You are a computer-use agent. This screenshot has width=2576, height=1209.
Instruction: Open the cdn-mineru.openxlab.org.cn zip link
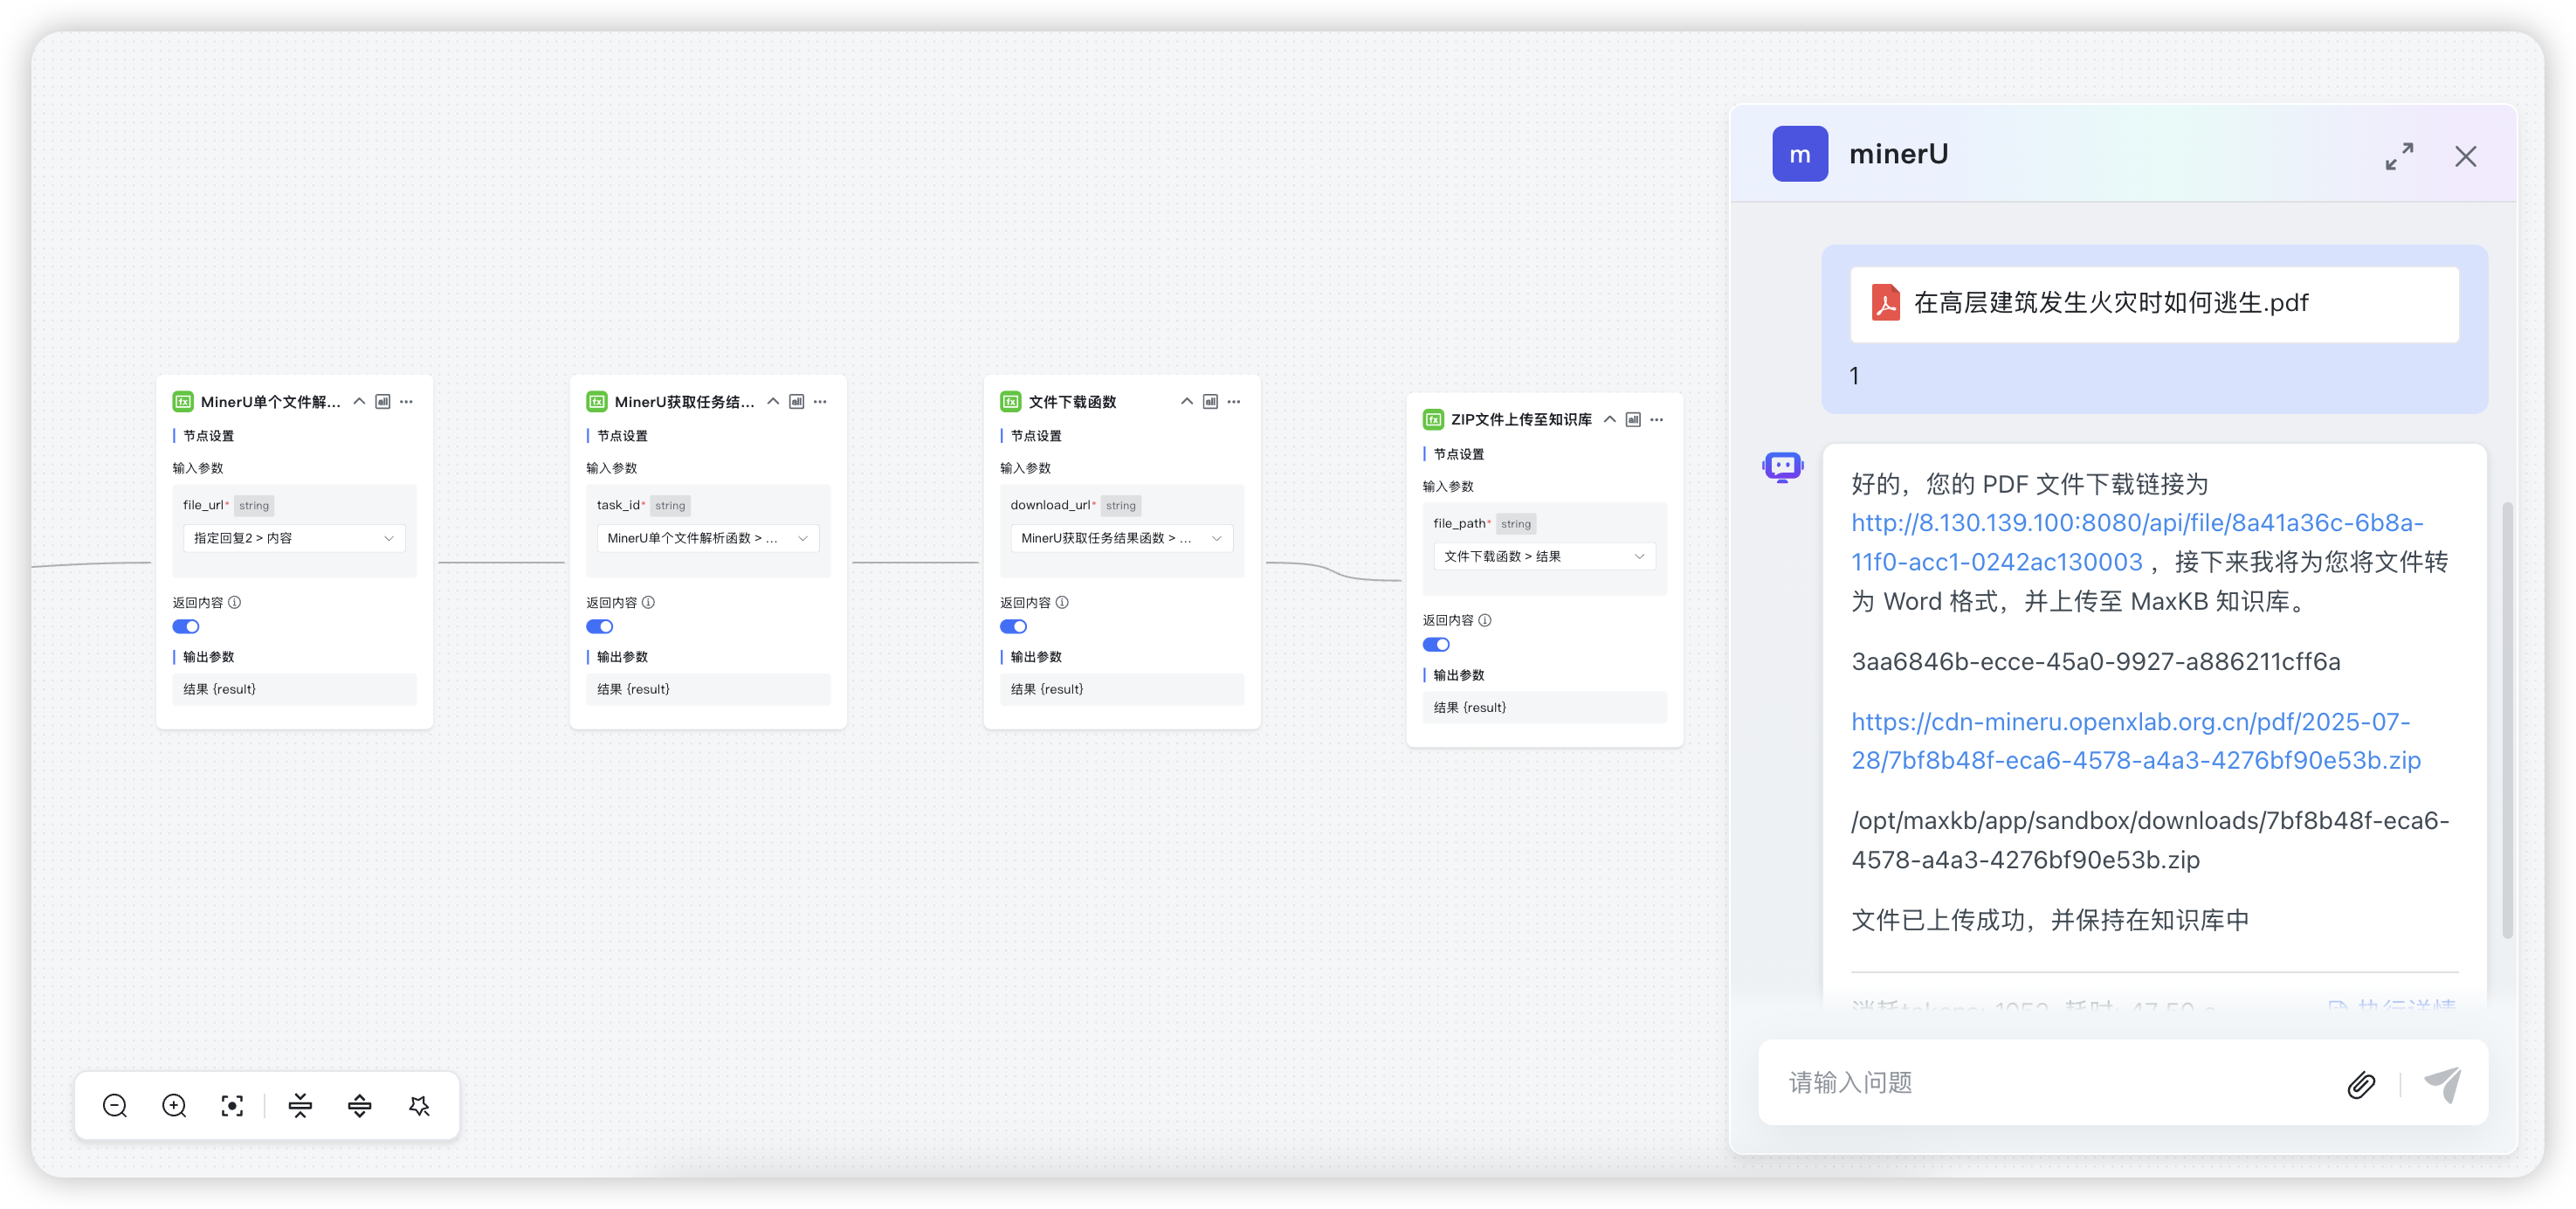pos(2136,741)
